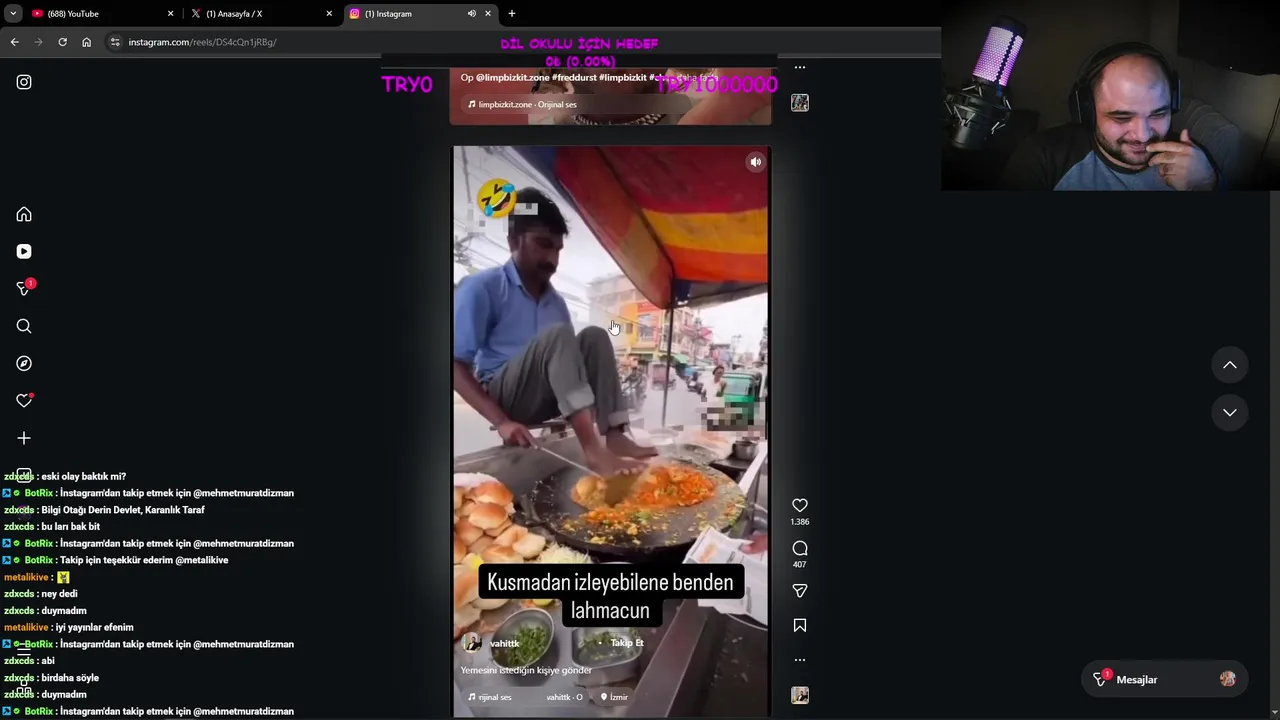Click the İzmir location tag

[x=614, y=697]
